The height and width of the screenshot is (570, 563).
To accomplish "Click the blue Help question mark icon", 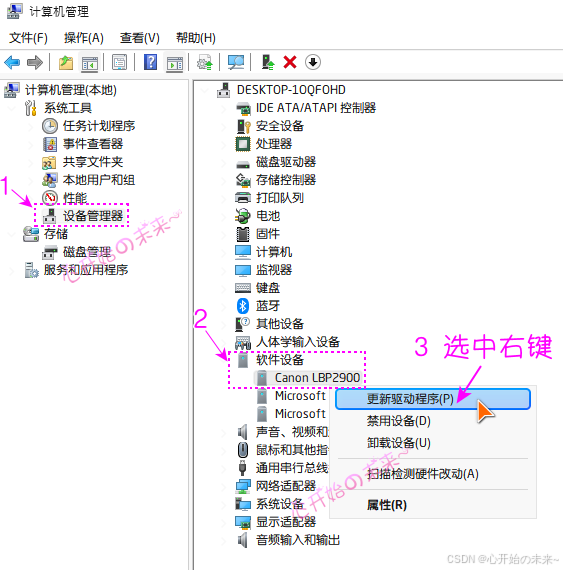I will tap(150, 62).
